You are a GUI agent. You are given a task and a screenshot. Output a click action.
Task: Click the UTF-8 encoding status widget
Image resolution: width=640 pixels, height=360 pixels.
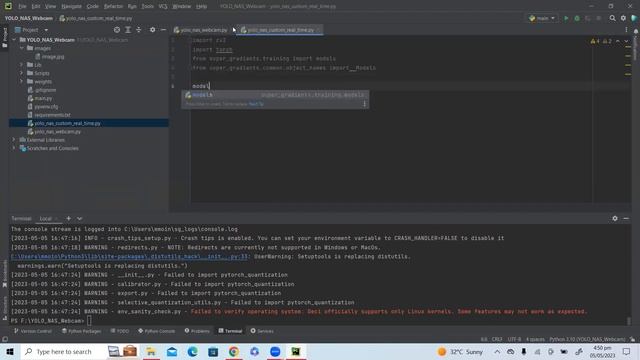[514, 339]
